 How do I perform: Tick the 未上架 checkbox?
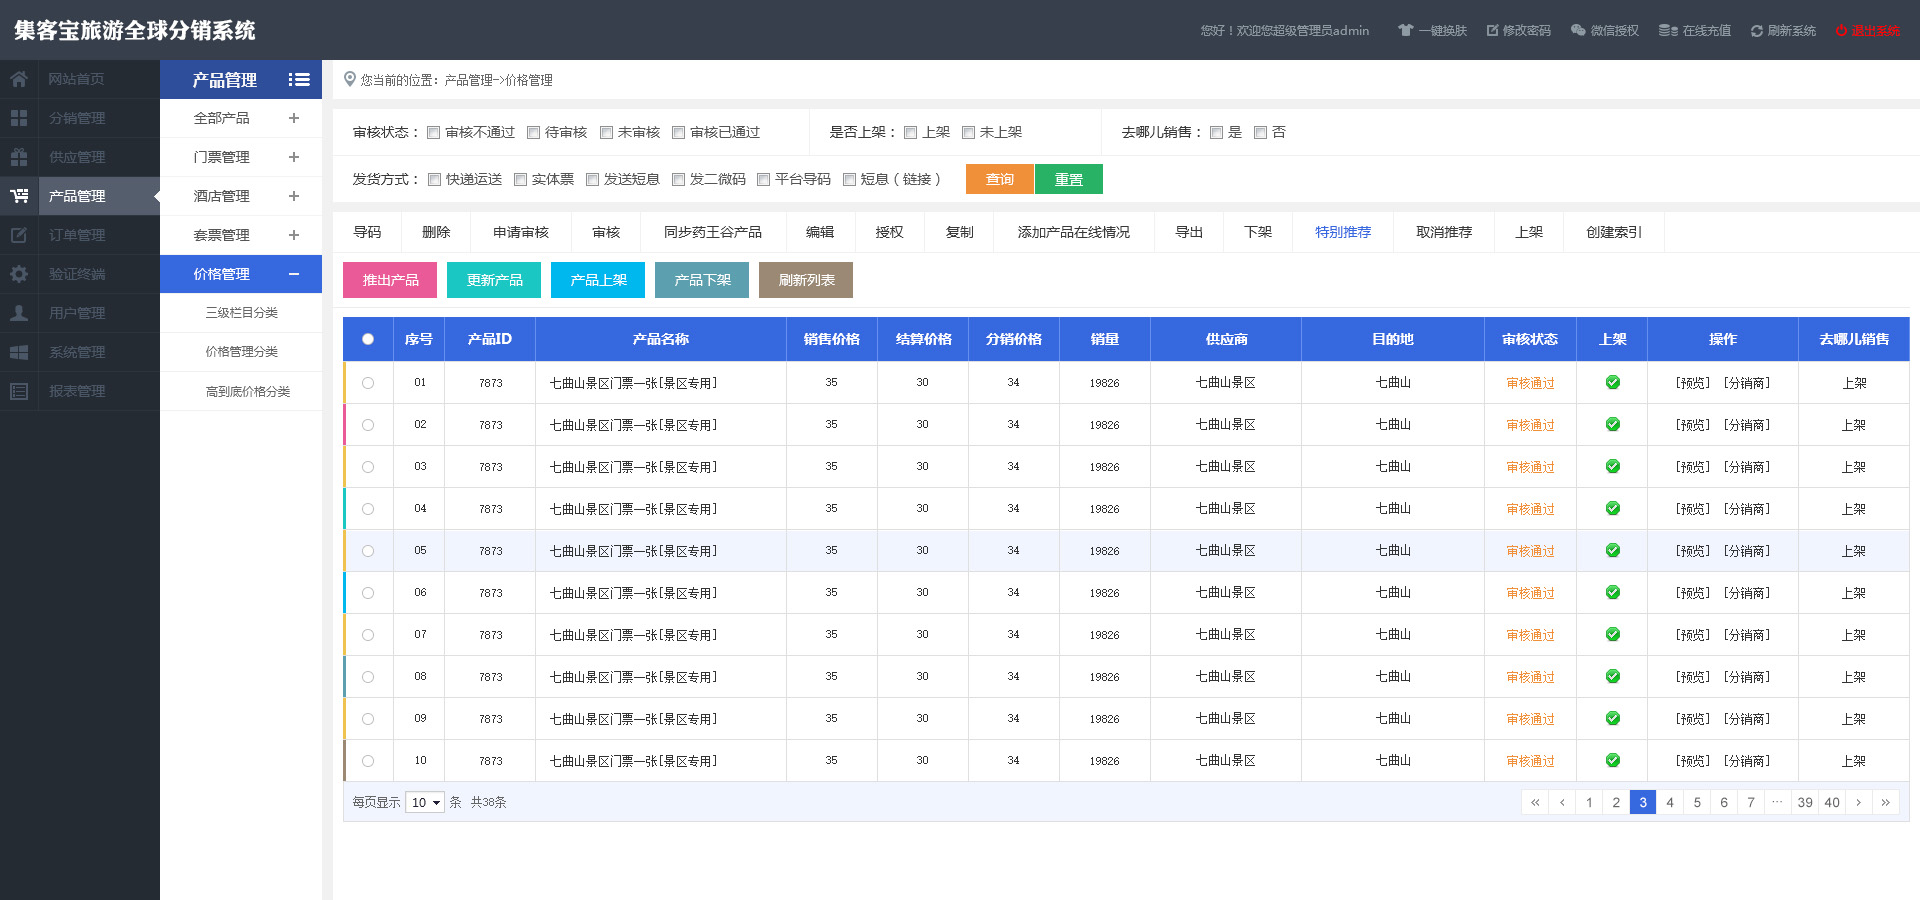click(x=968, y=132)
